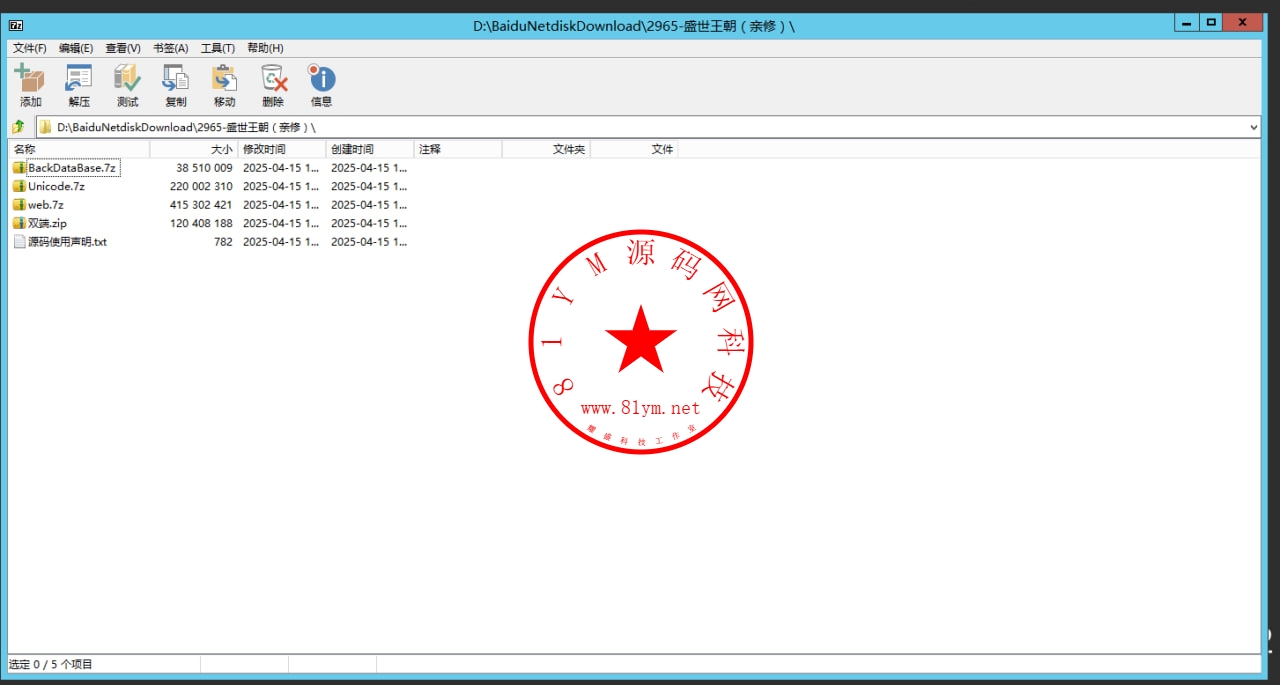Click the Test (测试) toolbar icon
This screenshot has height=685, width=1280.
pos(127,79)
